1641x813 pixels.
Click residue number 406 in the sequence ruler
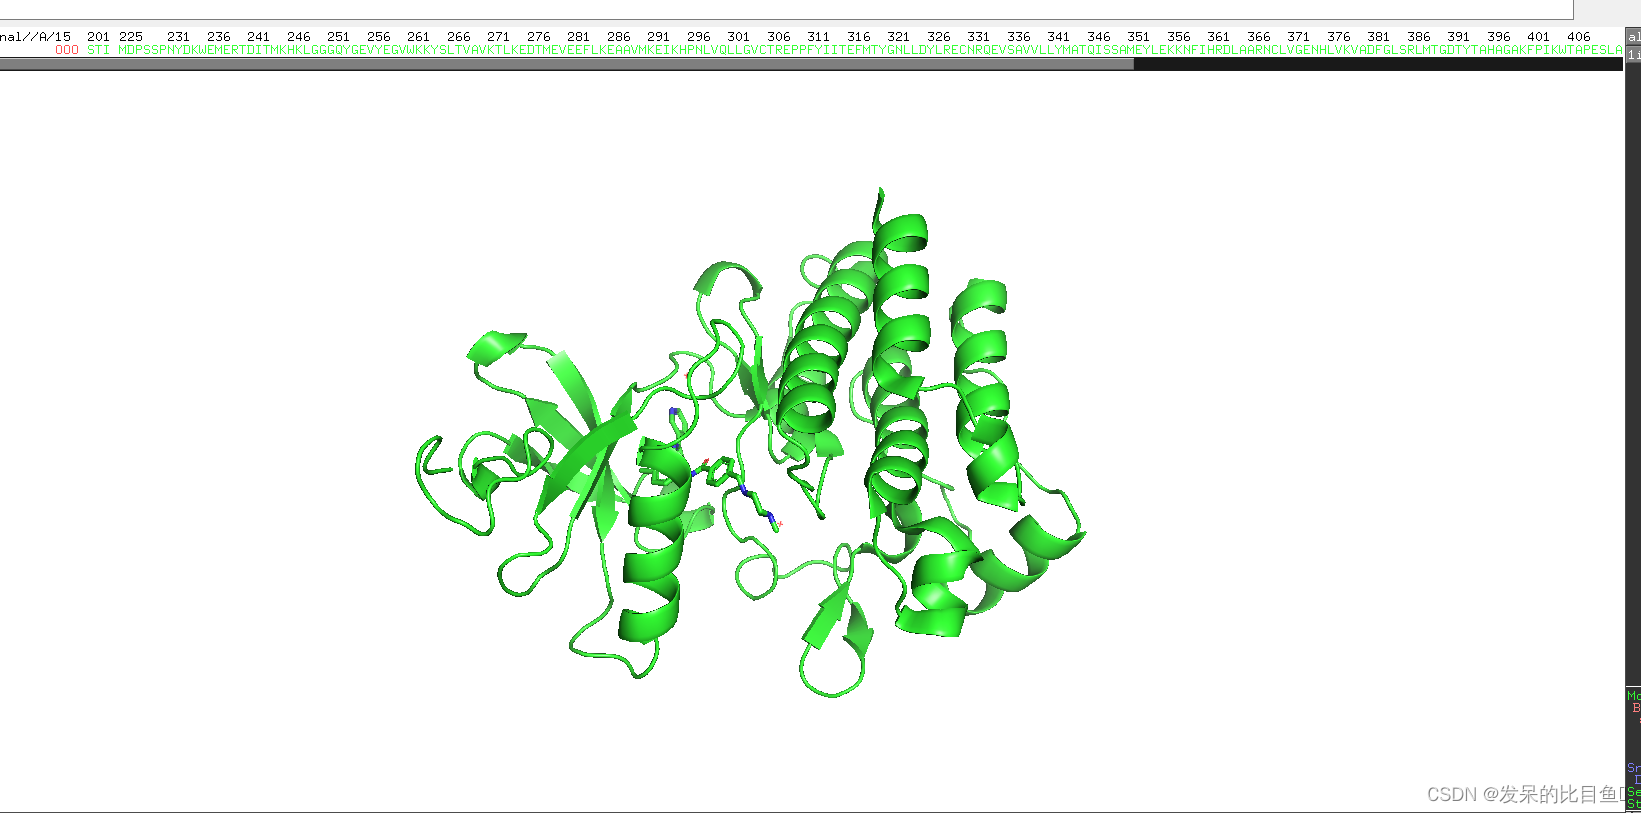1579,36
